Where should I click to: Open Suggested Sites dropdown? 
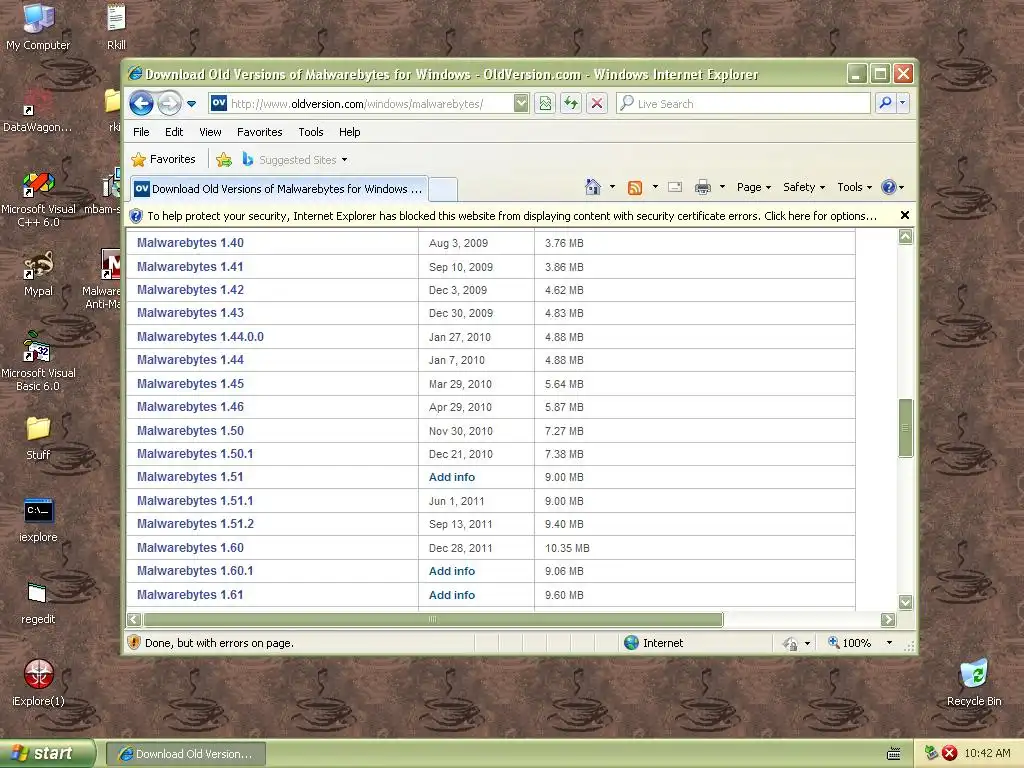[x=295, y=159]
